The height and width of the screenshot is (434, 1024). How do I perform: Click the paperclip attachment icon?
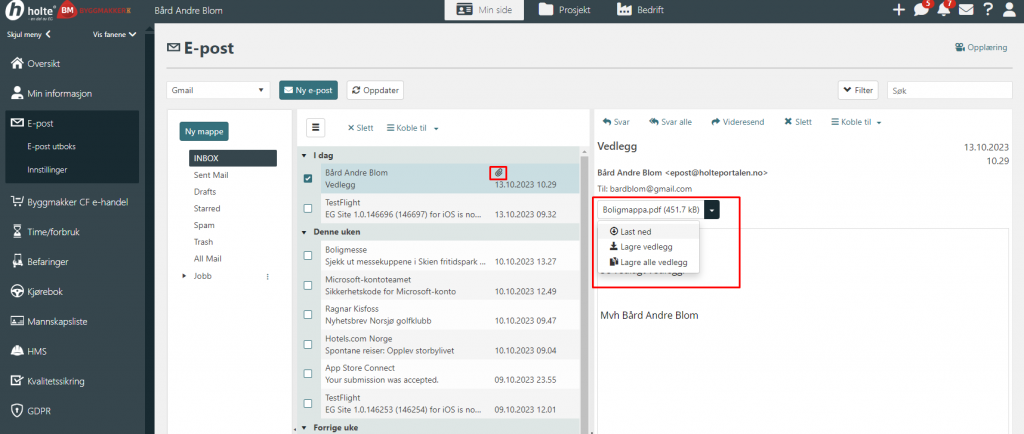(x=498, y=172)
